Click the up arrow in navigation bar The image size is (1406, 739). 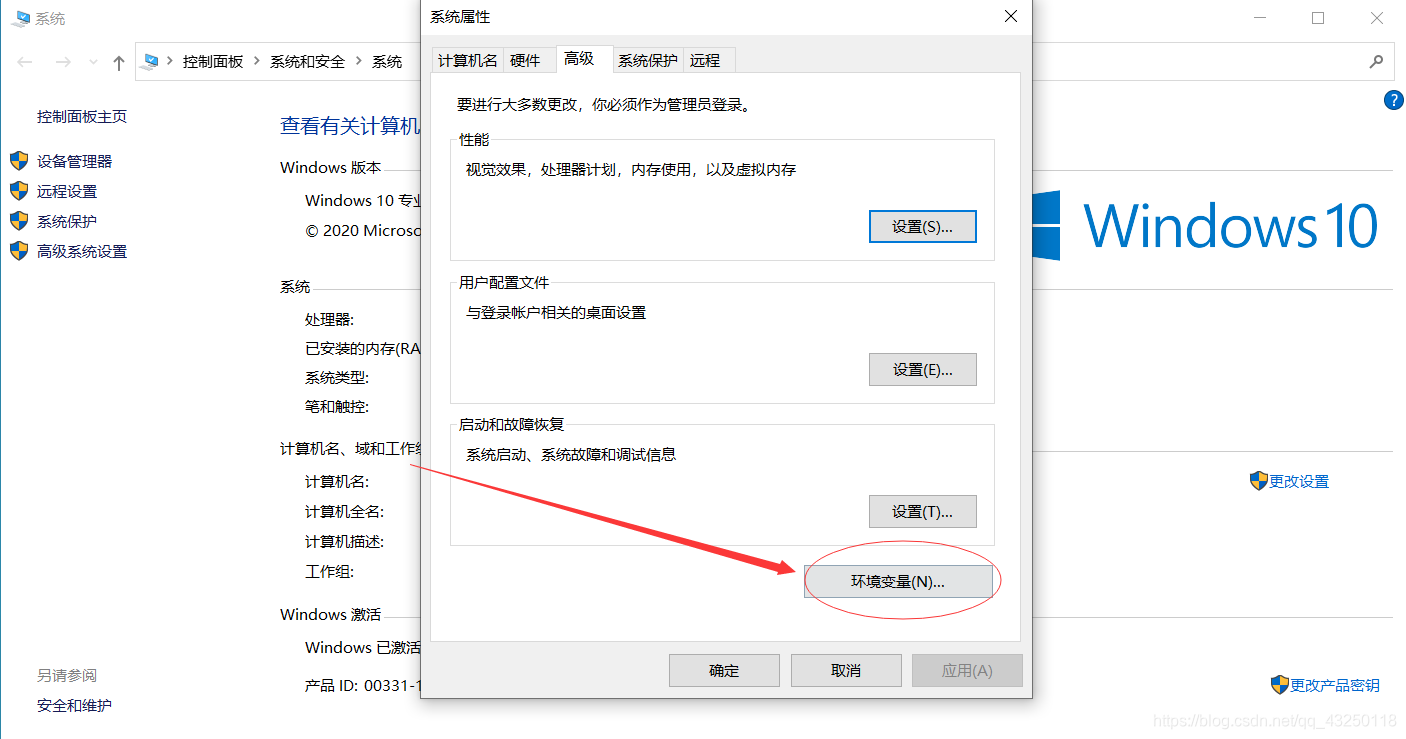[117, 62]
